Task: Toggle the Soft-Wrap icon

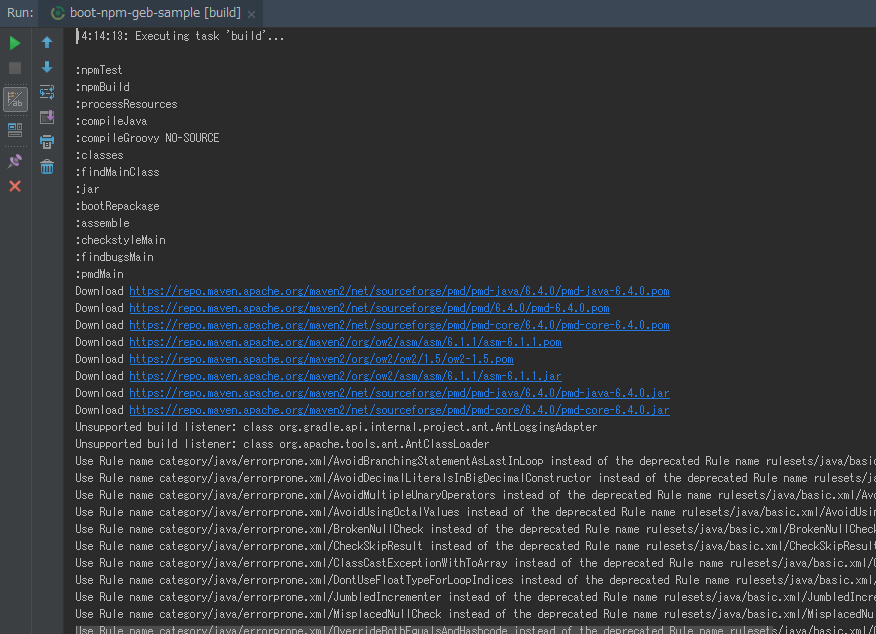Action: coord(47,92)
